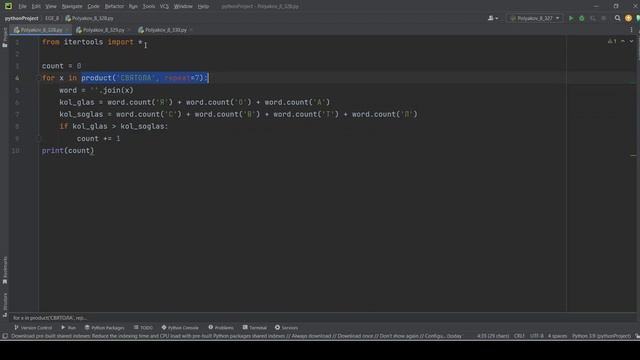Screen dimensions: 640x360
Task: Open the Services tool window
Action: point(287,328)
